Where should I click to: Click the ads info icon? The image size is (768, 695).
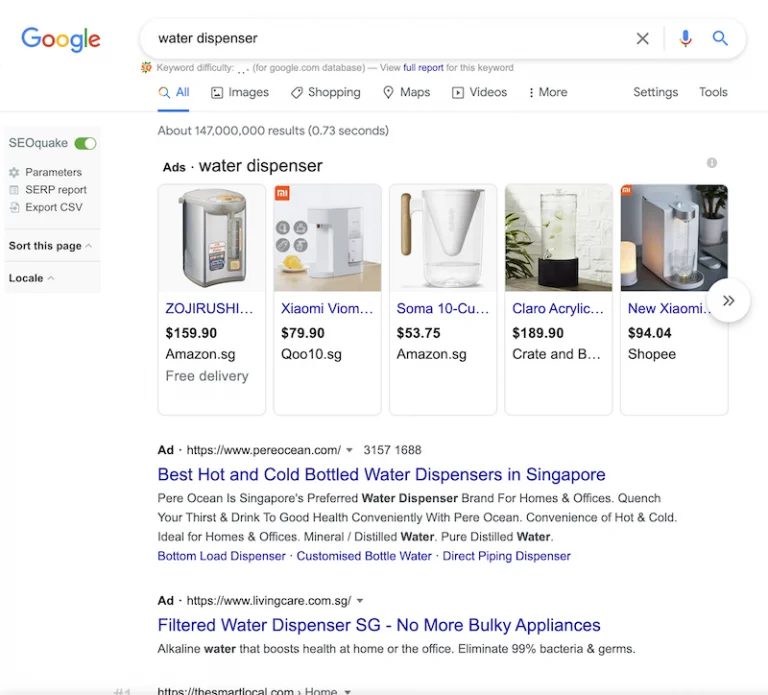[x=712, y=163]
